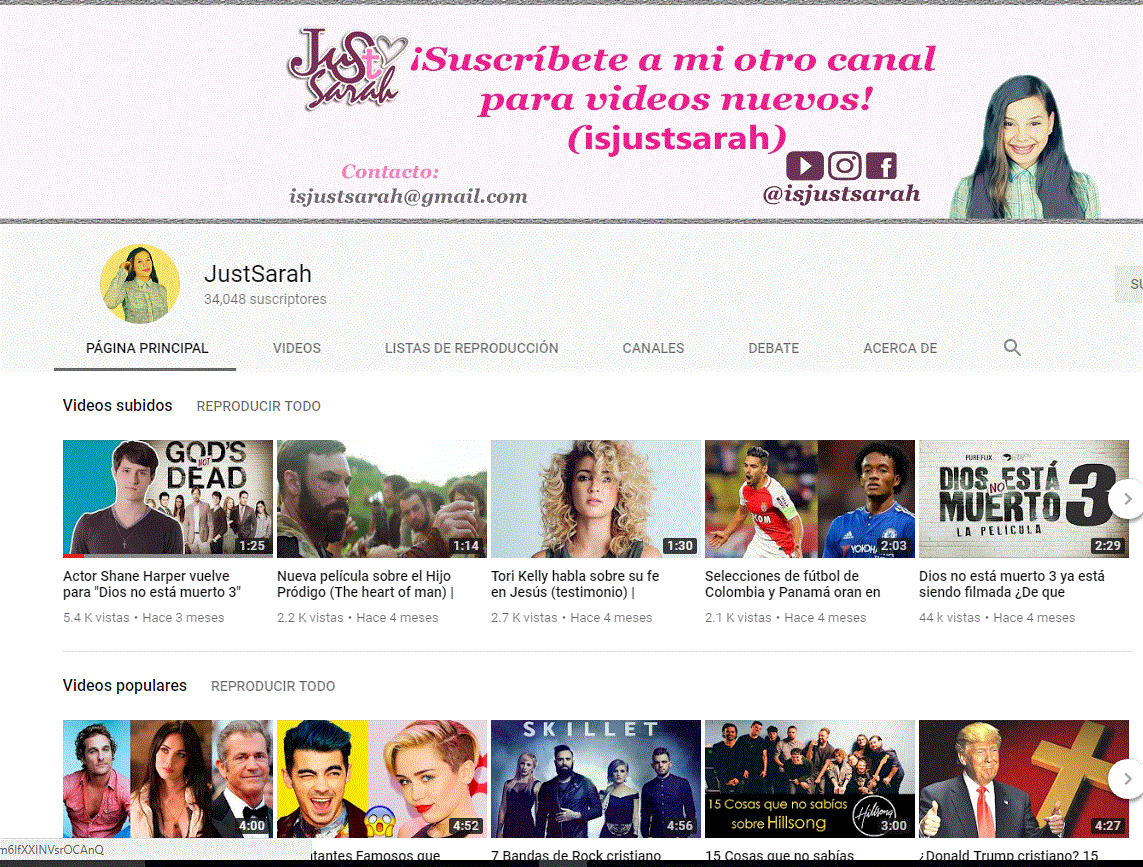
Task: Click the partially visible subscribe button
Action: [1130, 284]
